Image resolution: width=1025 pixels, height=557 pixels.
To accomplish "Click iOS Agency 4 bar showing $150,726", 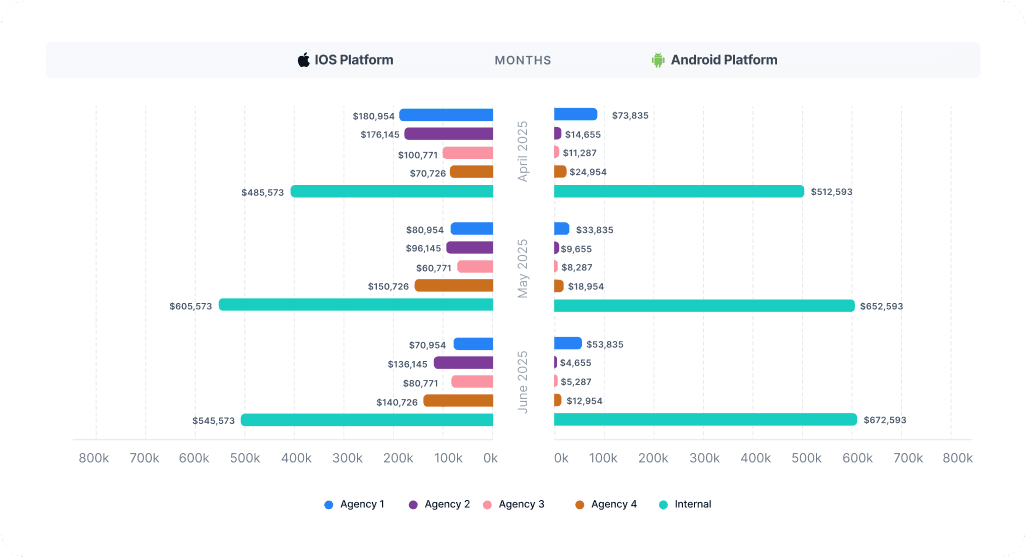I will pyautogui.click(x=454, y=286).
